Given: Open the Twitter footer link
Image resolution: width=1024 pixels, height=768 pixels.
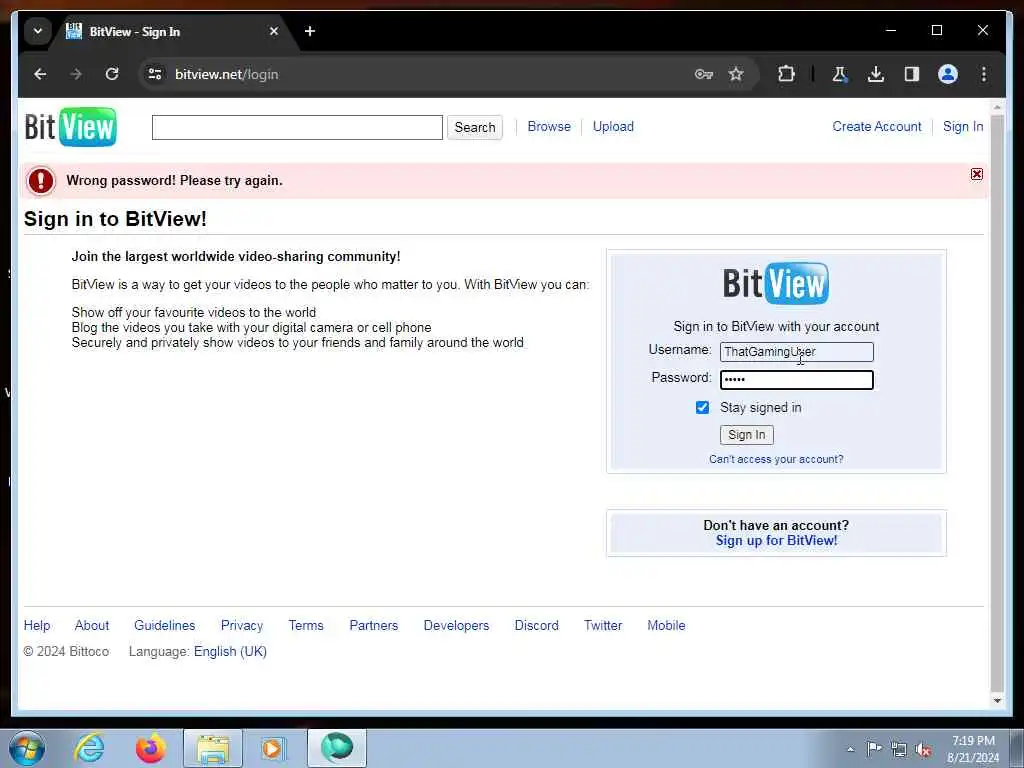Looking at the screenshot, I should point(603,626).
